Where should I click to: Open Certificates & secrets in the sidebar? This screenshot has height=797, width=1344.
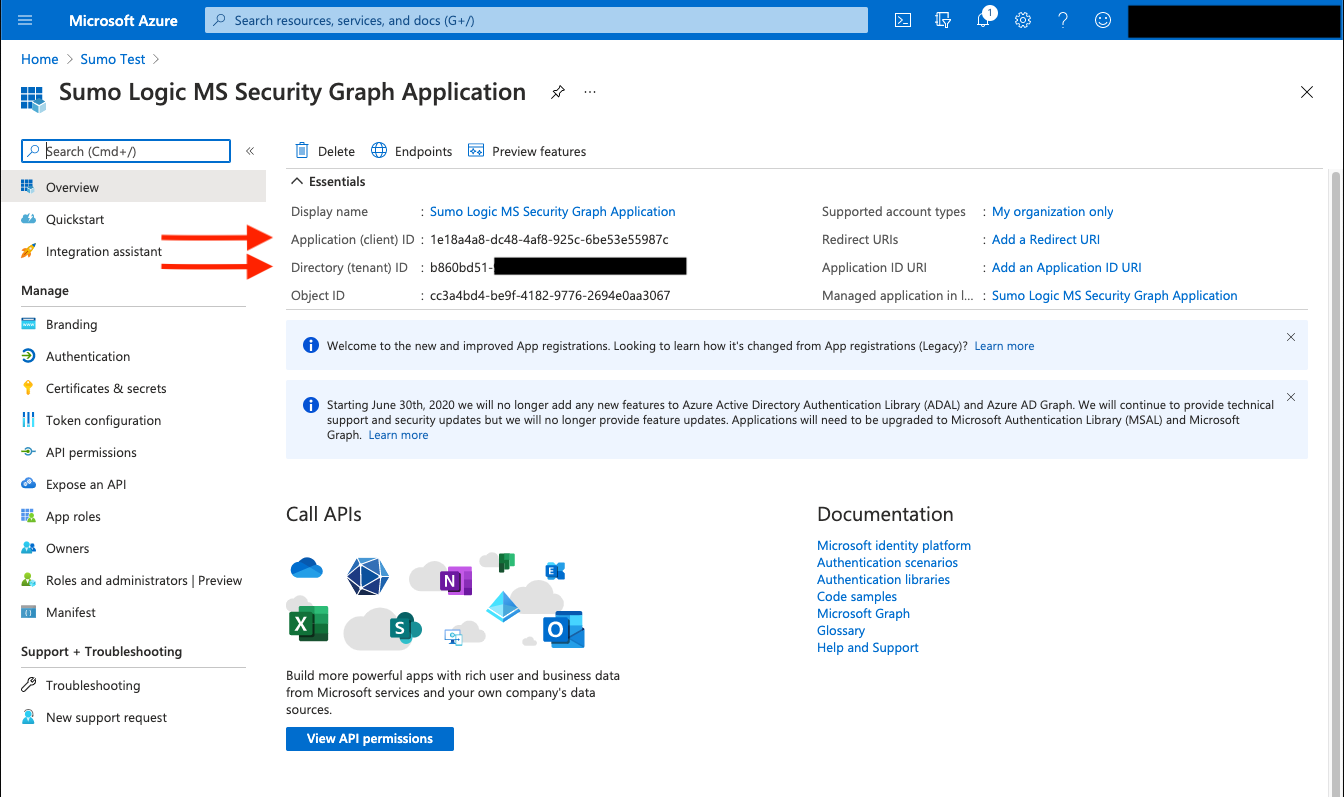coord(106,388)
